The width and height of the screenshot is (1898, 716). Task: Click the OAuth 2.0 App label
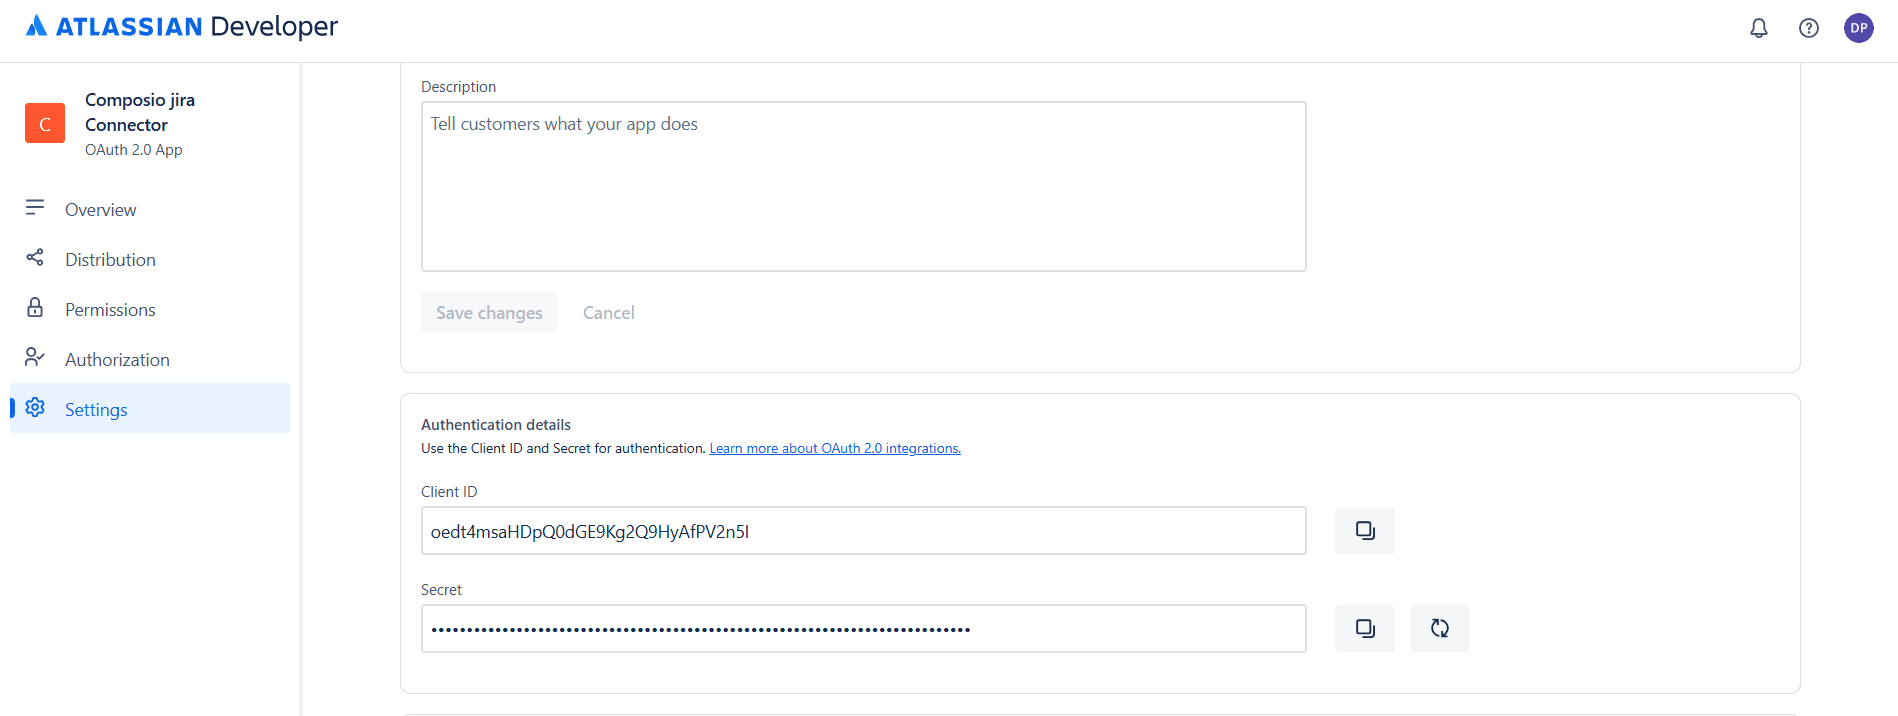tap(134, 150)
